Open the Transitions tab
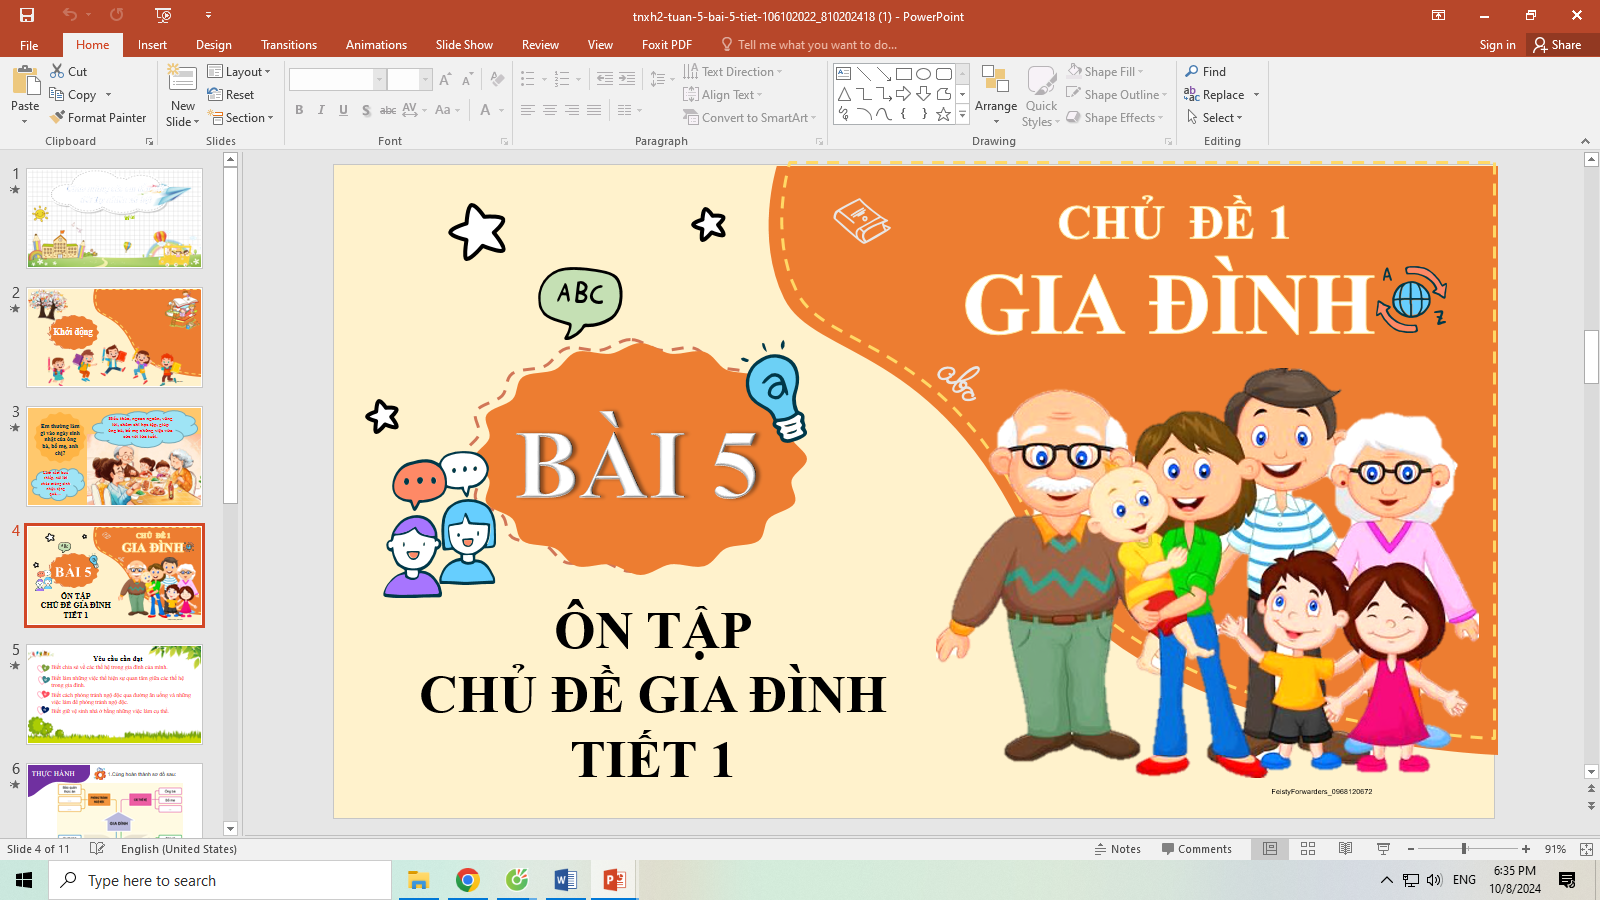Screen dimensions: 1600x900 pos(288,45)
